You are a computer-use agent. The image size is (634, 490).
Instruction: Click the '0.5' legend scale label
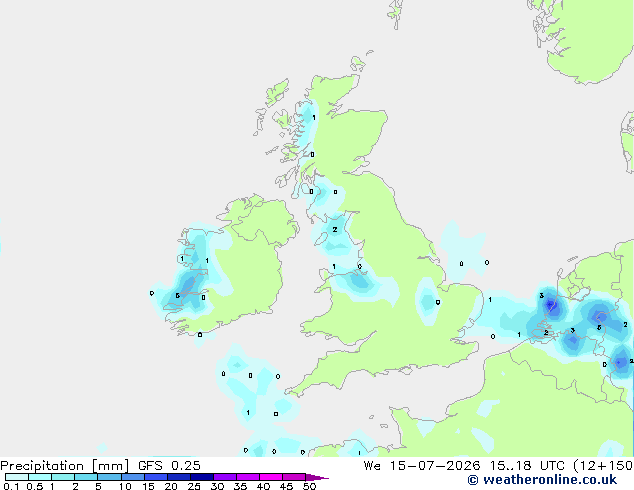point(34,486)
